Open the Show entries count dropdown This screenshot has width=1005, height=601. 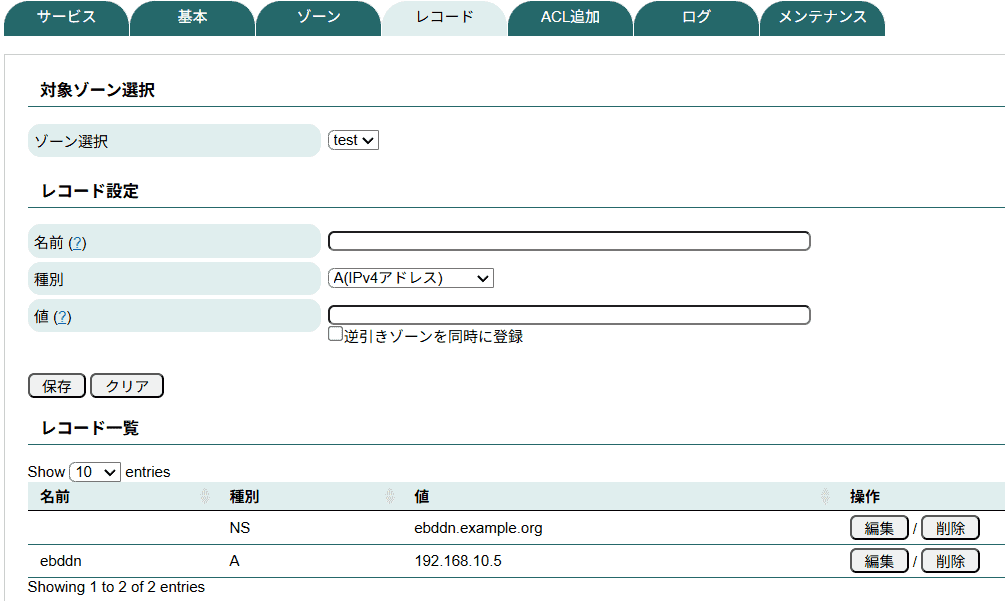tap(95, 472)
